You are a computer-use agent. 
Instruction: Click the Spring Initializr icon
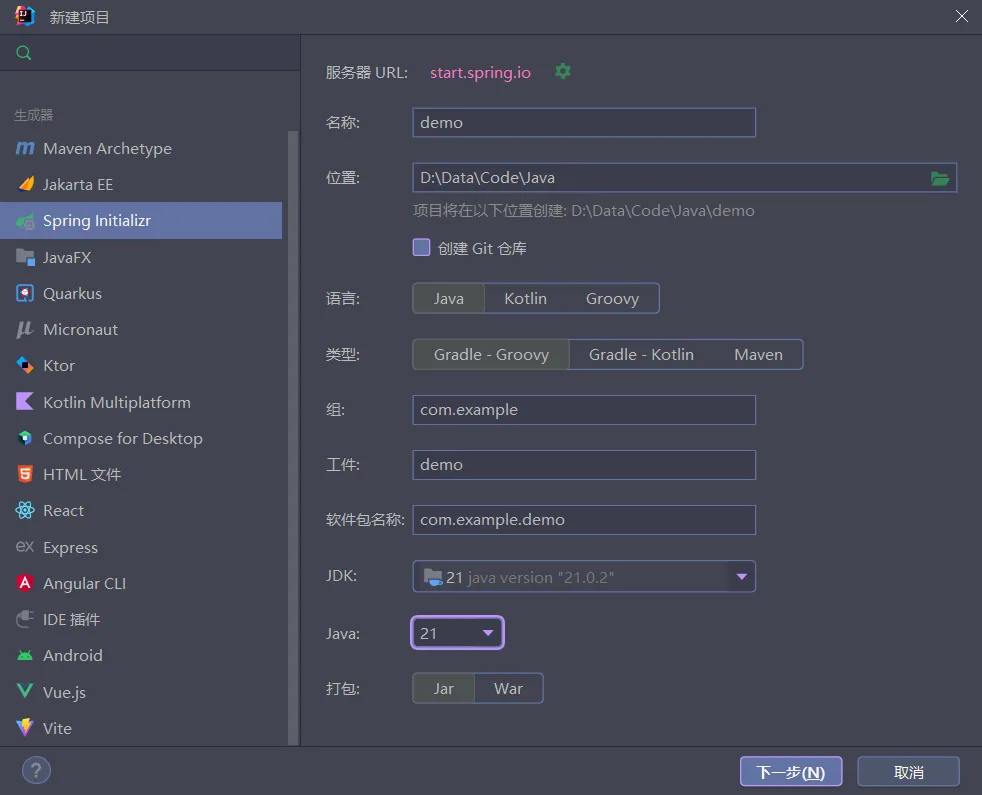coord(25,221)
